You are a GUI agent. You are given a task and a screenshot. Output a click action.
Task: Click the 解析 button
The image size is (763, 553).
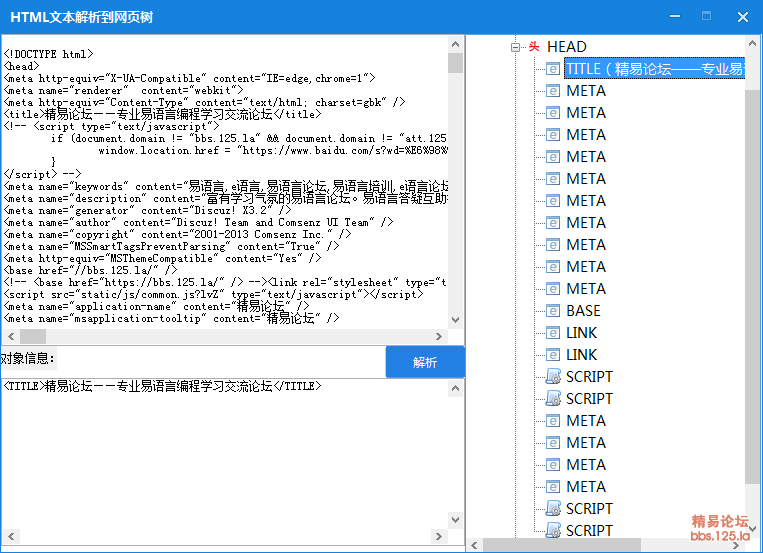point(425,362)
